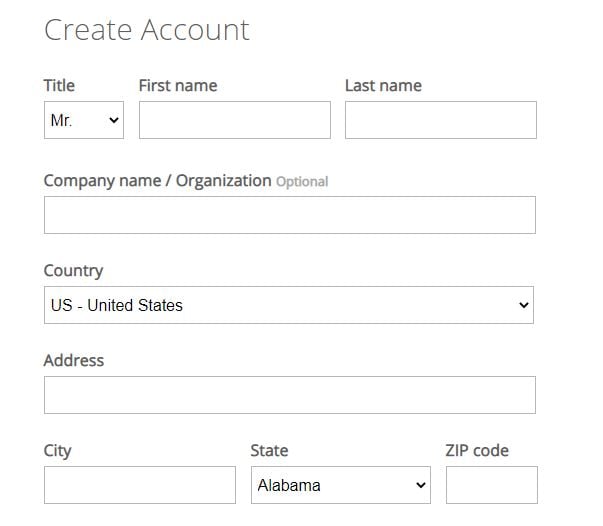The height and width of the screenshot is (526, 603).
Task: Open the State dropdown showing Alabama
Action: tap(341, 485)
